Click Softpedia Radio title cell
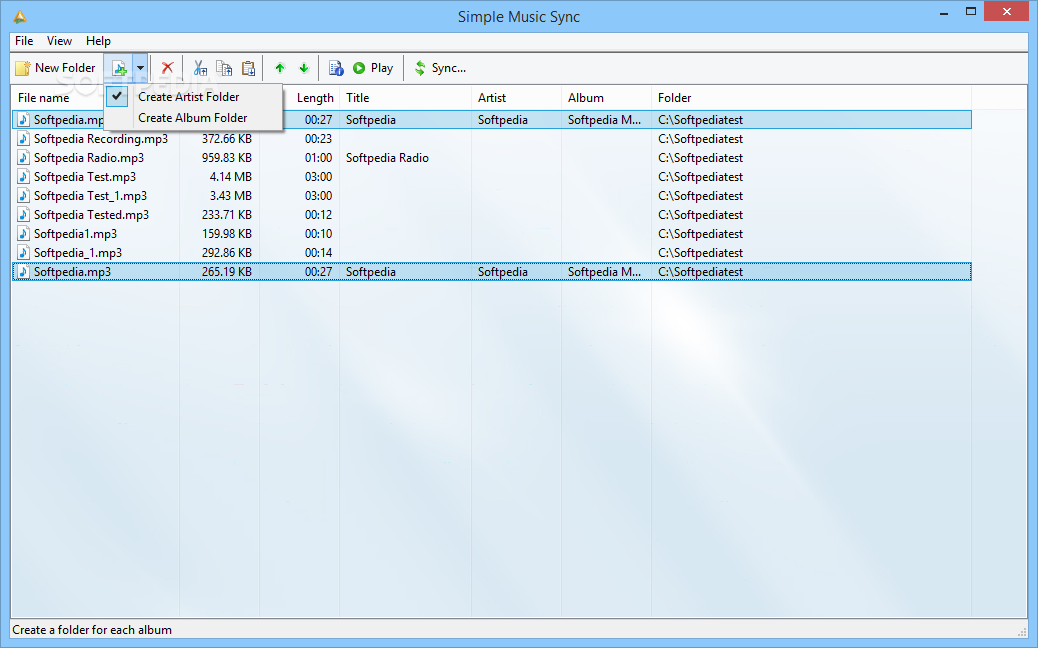 click(387, 158)
